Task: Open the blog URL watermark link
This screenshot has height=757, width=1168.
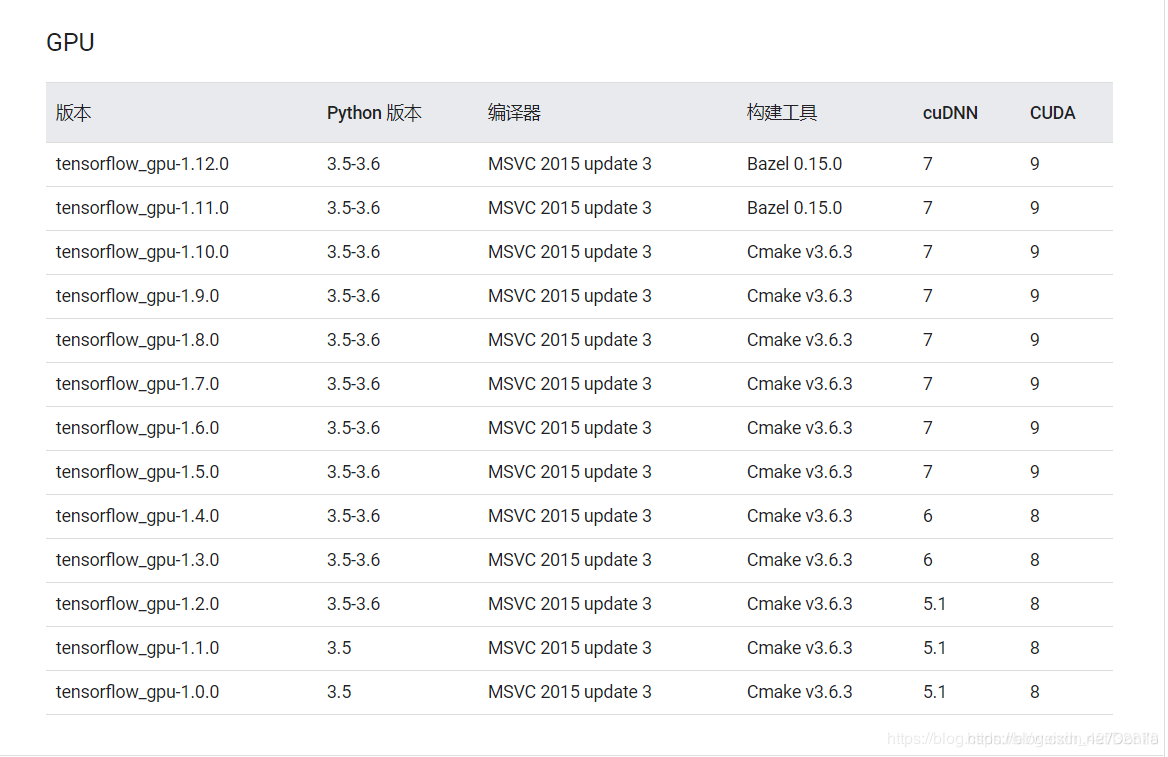Action: point(1023,738)
